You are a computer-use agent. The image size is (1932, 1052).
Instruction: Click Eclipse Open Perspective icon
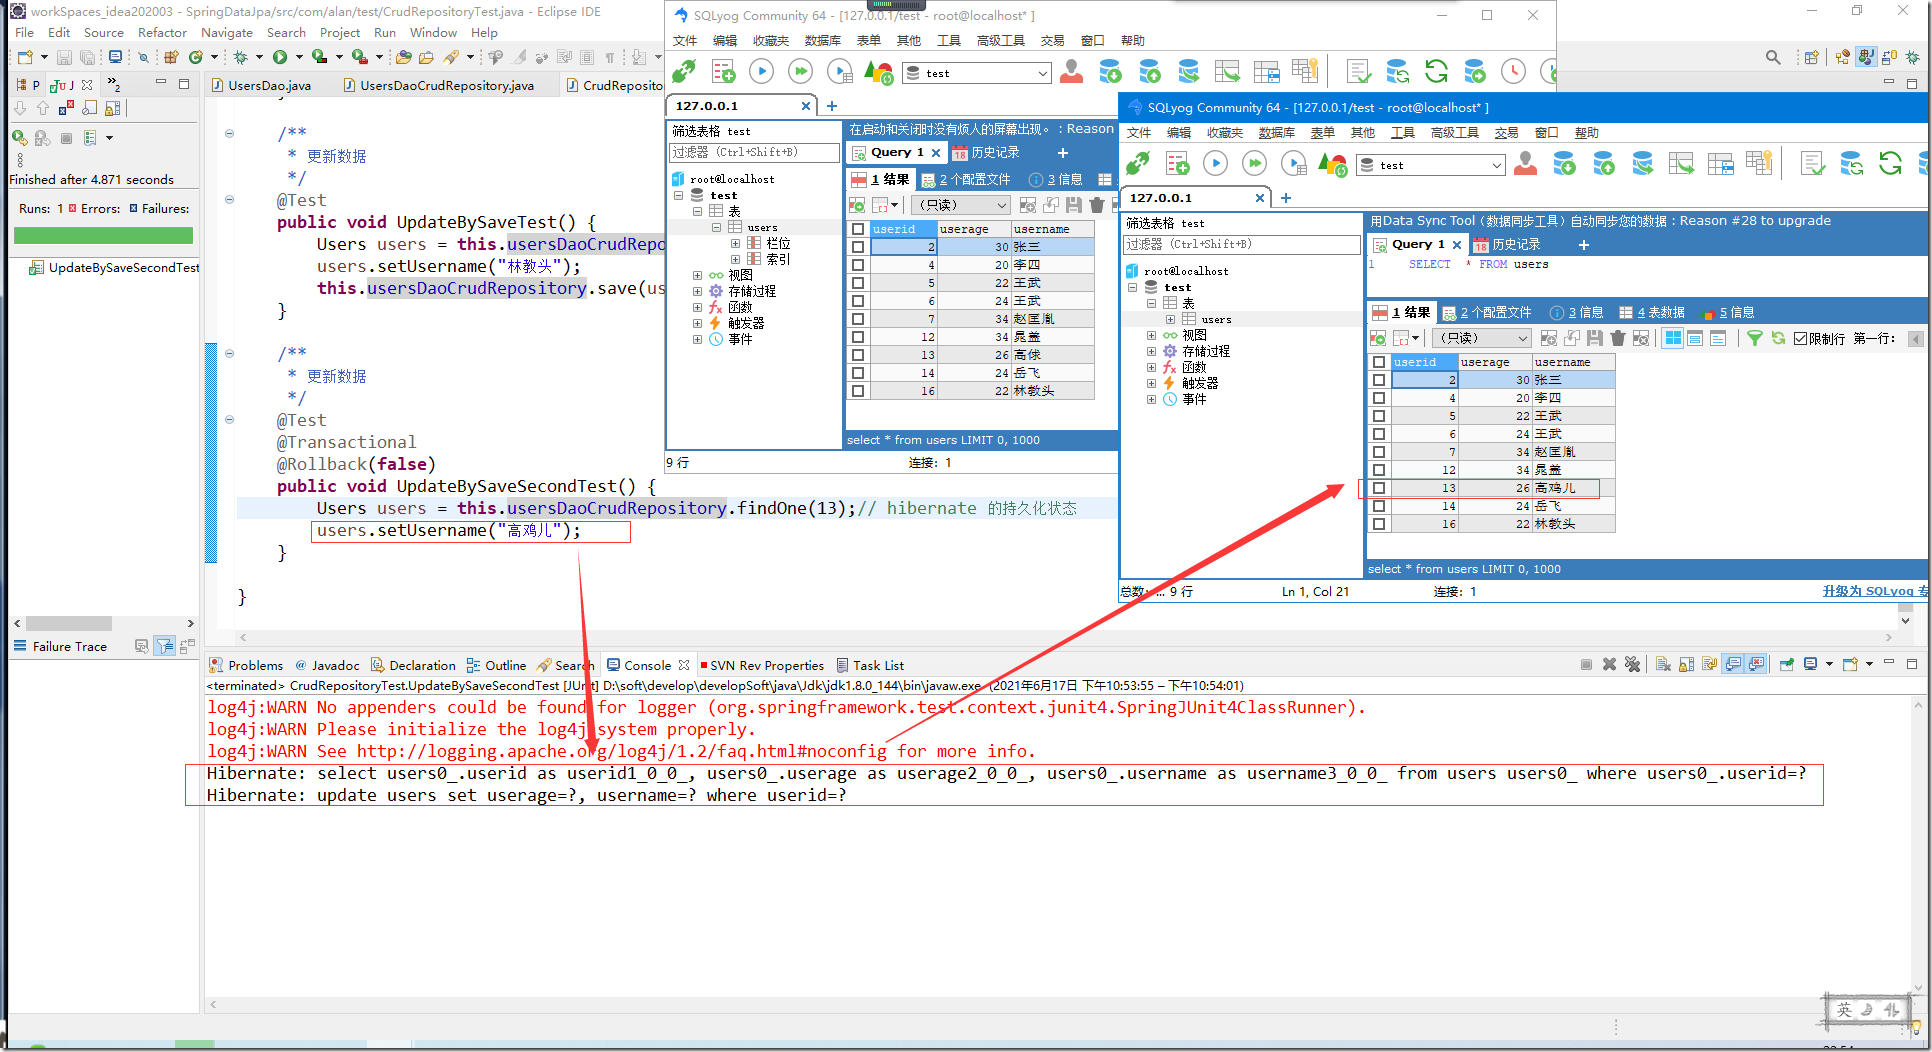pyautogui.click(x=1811, y=57)
